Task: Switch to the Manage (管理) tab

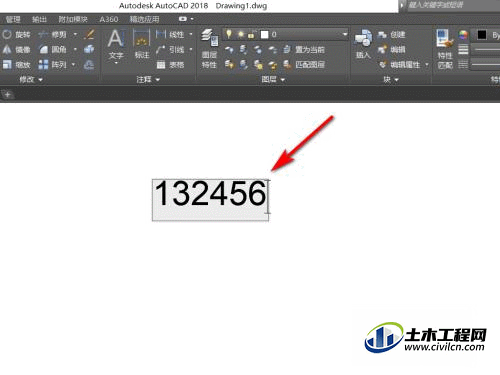Action: point(13,19)
